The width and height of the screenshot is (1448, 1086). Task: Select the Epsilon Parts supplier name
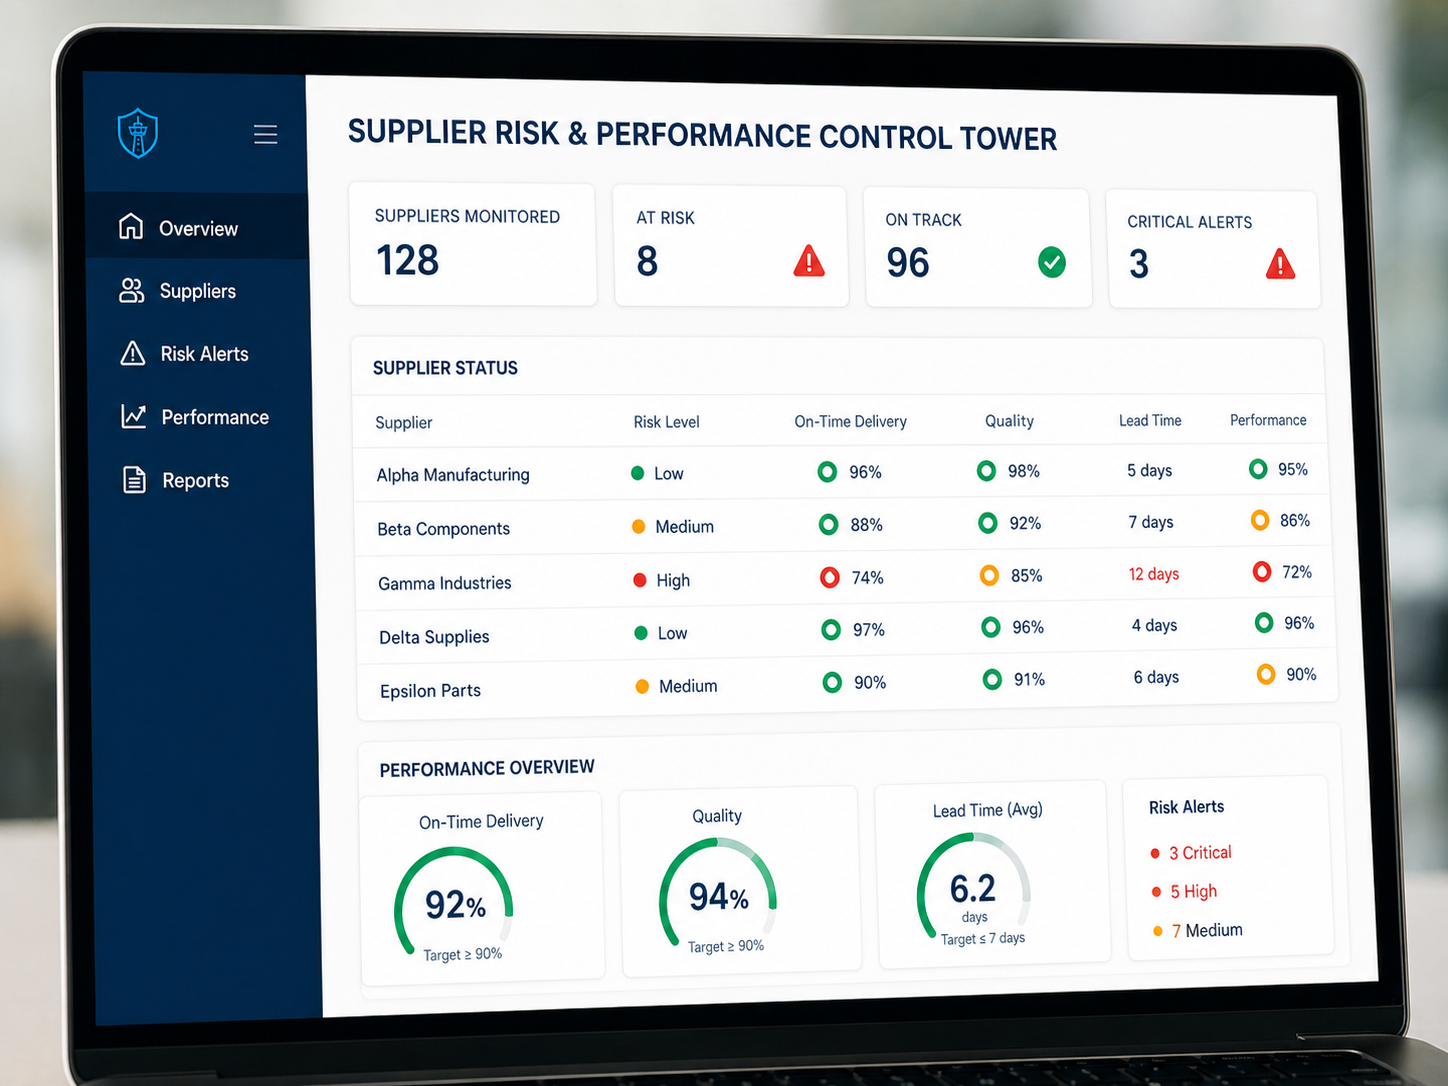click(x=430, y=691)
